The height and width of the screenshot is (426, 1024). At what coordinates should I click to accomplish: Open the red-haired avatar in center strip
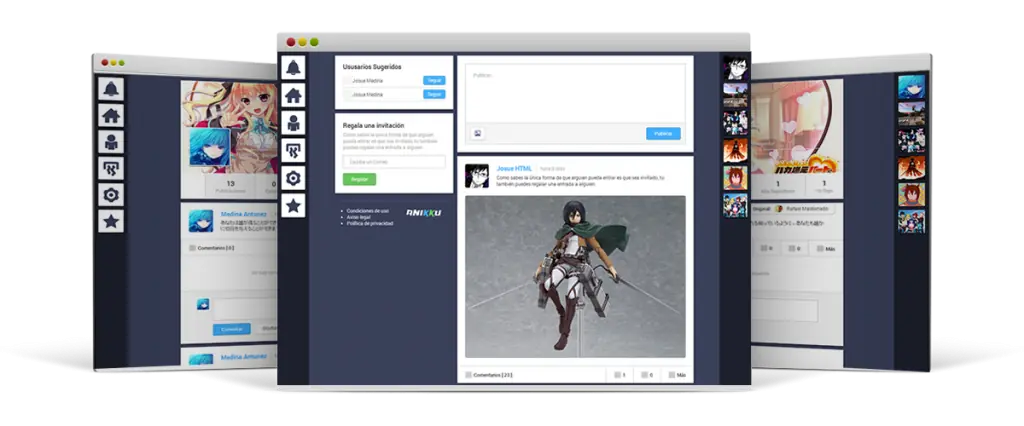(x=735, y=177)
